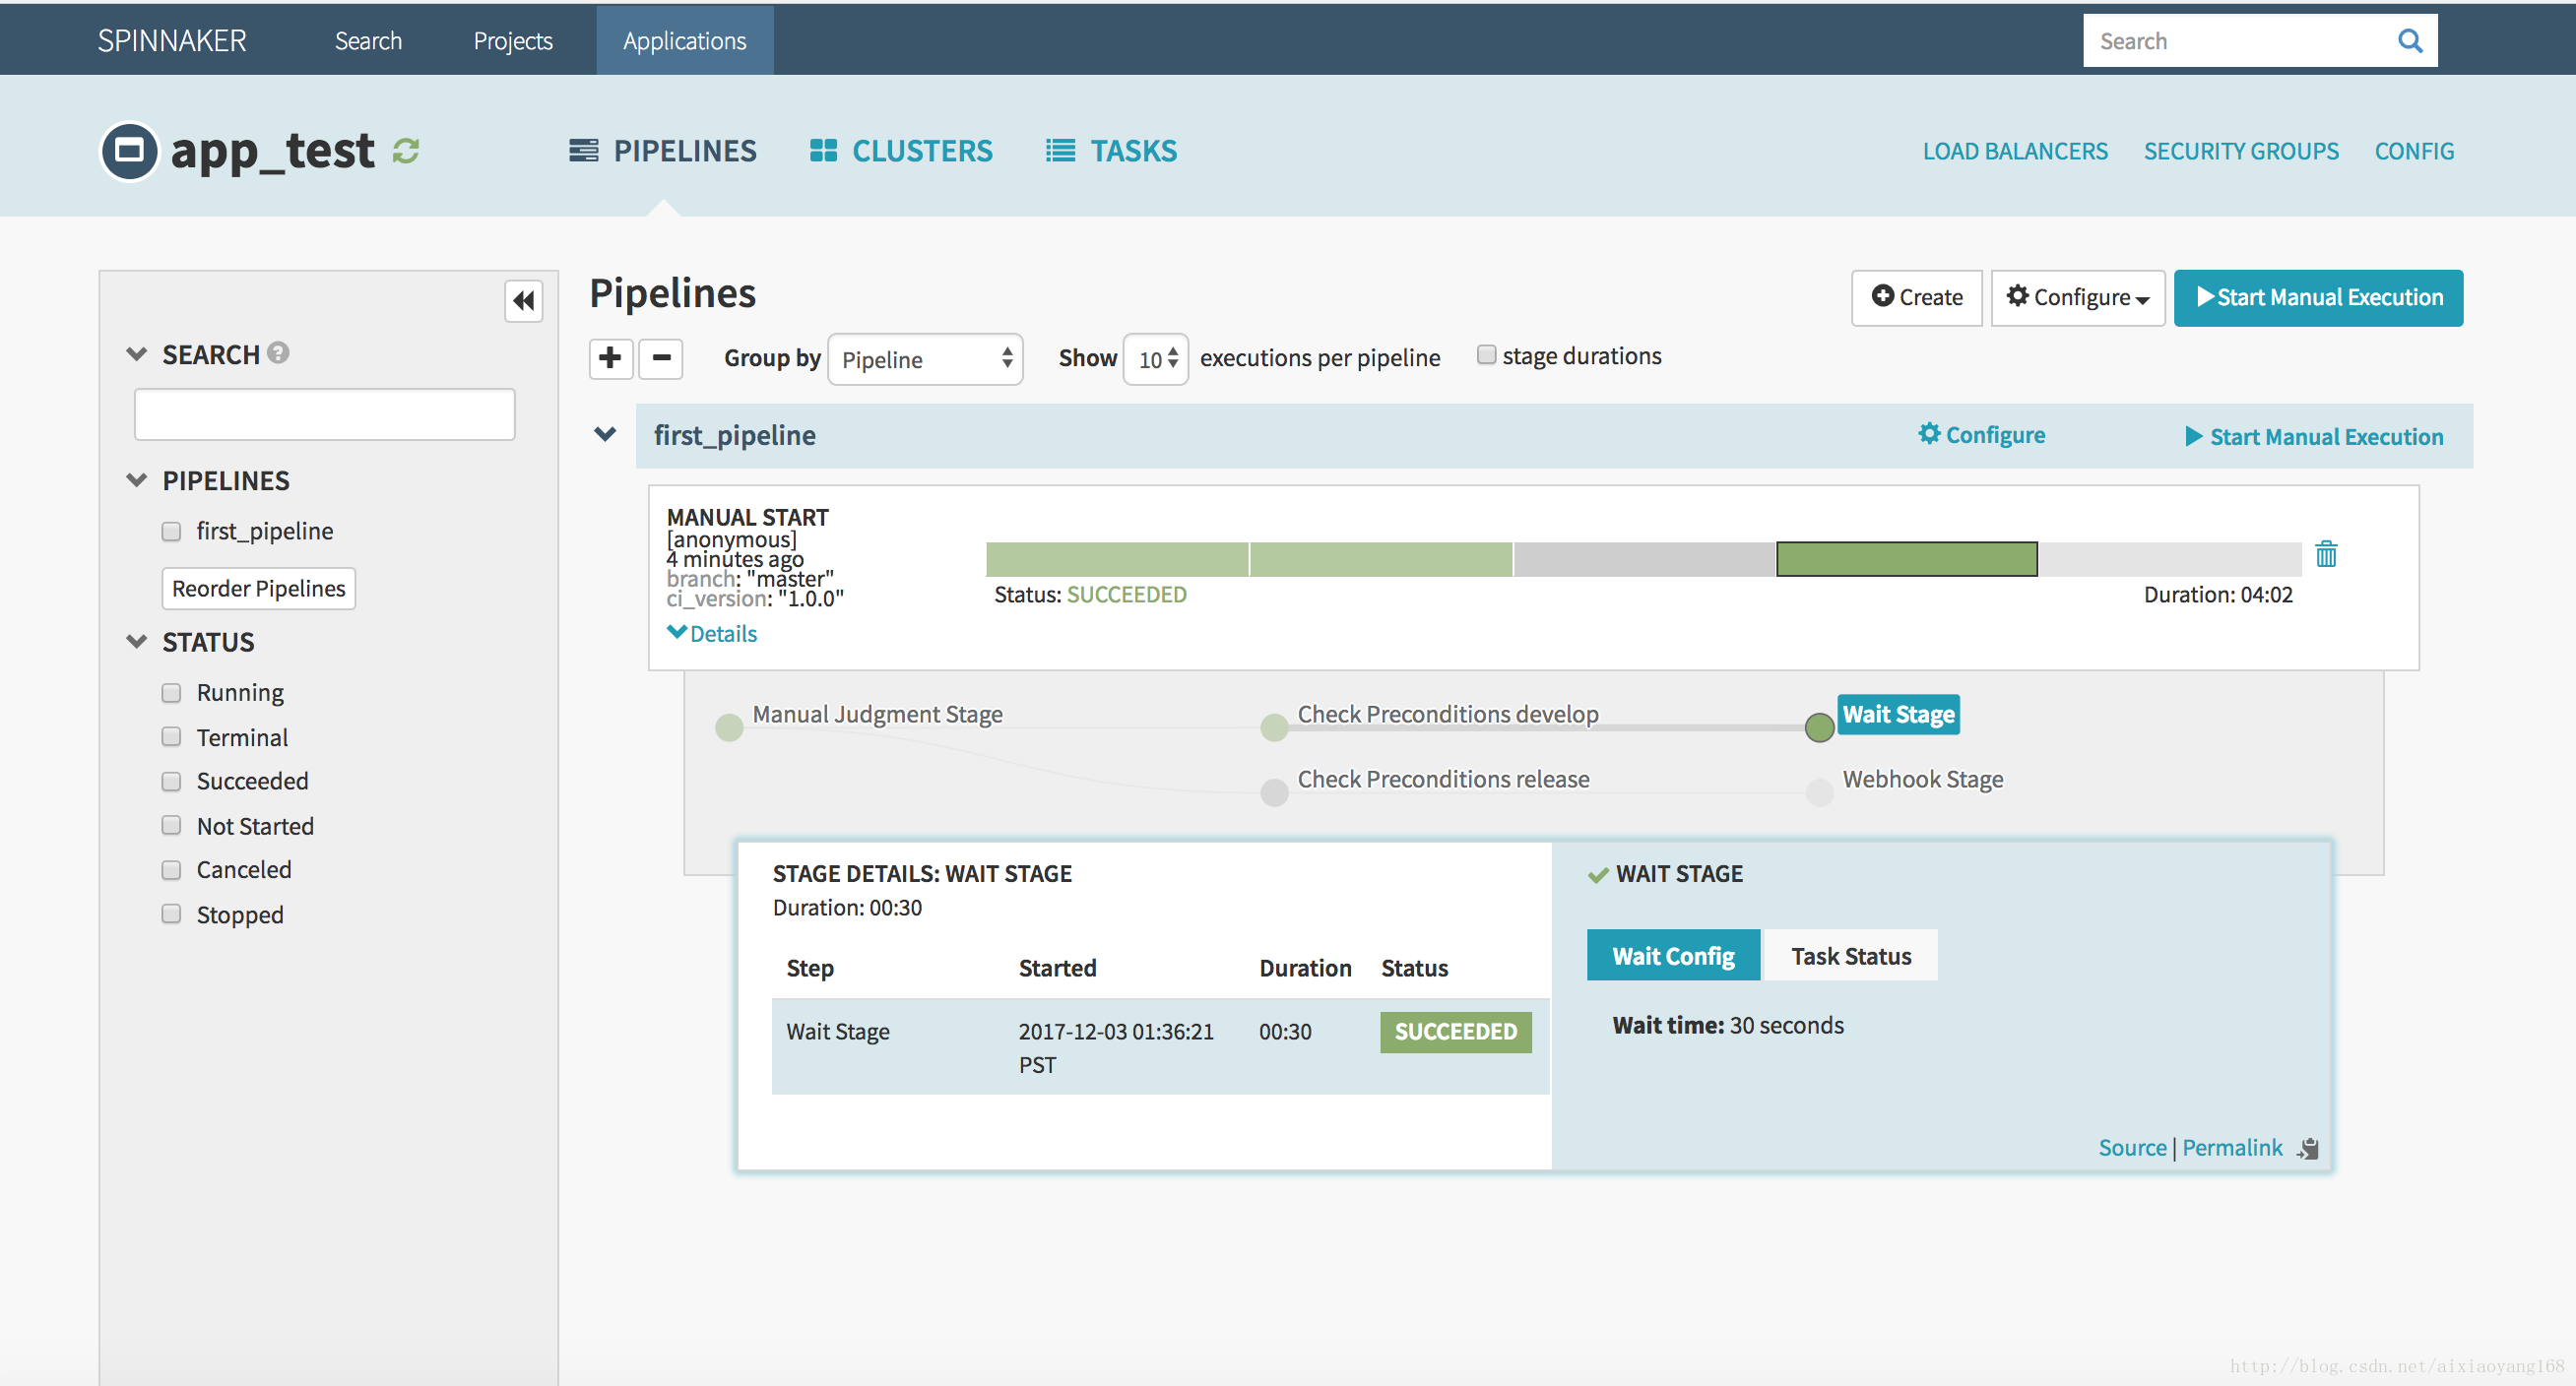This screenshot has width=2576, height=1386.
Task: Click the remove pipeline minus icon
Action: coord(659,356)
